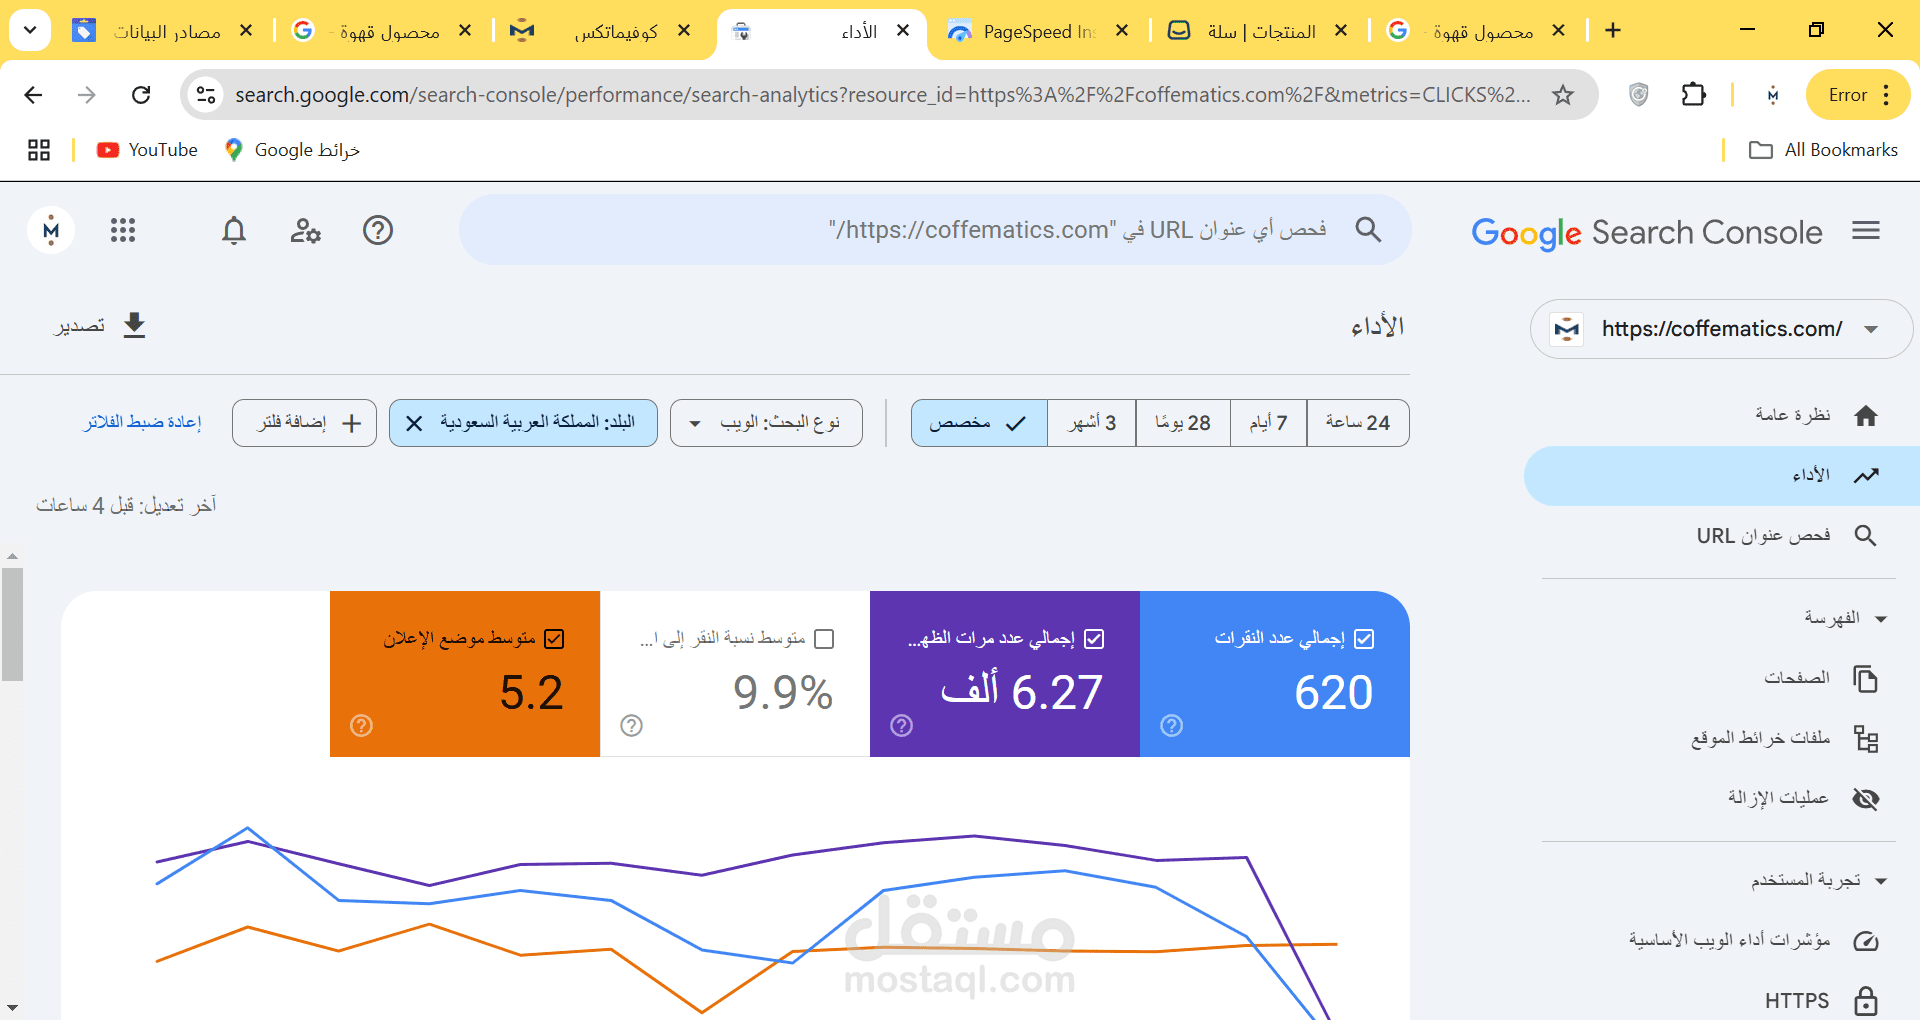Close the PageSpeed Insights tab

point(1122,31)
